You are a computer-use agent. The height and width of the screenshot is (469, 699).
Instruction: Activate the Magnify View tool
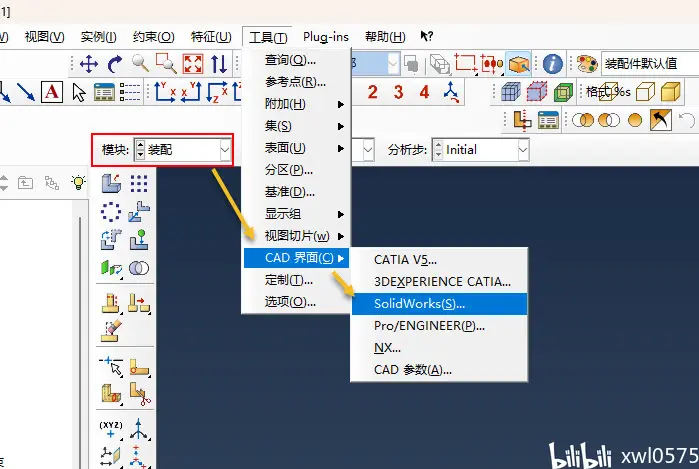point(140,64)
